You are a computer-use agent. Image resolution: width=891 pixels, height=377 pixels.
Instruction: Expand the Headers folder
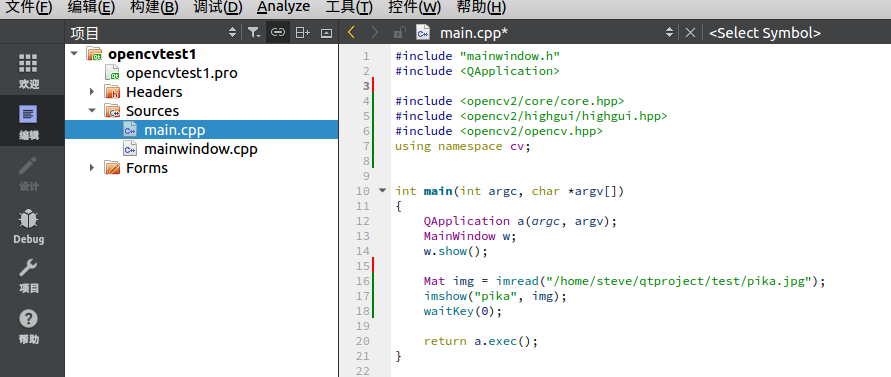(x=92, y=92)
